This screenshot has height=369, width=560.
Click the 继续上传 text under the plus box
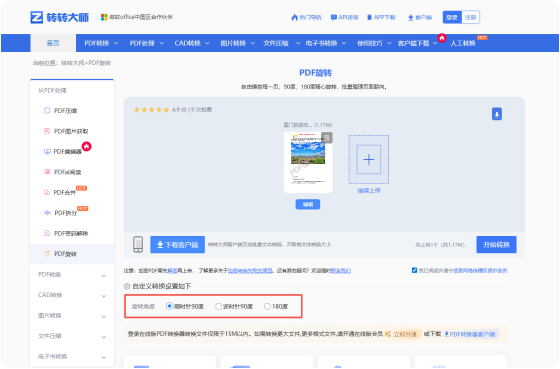pos(369,191)
